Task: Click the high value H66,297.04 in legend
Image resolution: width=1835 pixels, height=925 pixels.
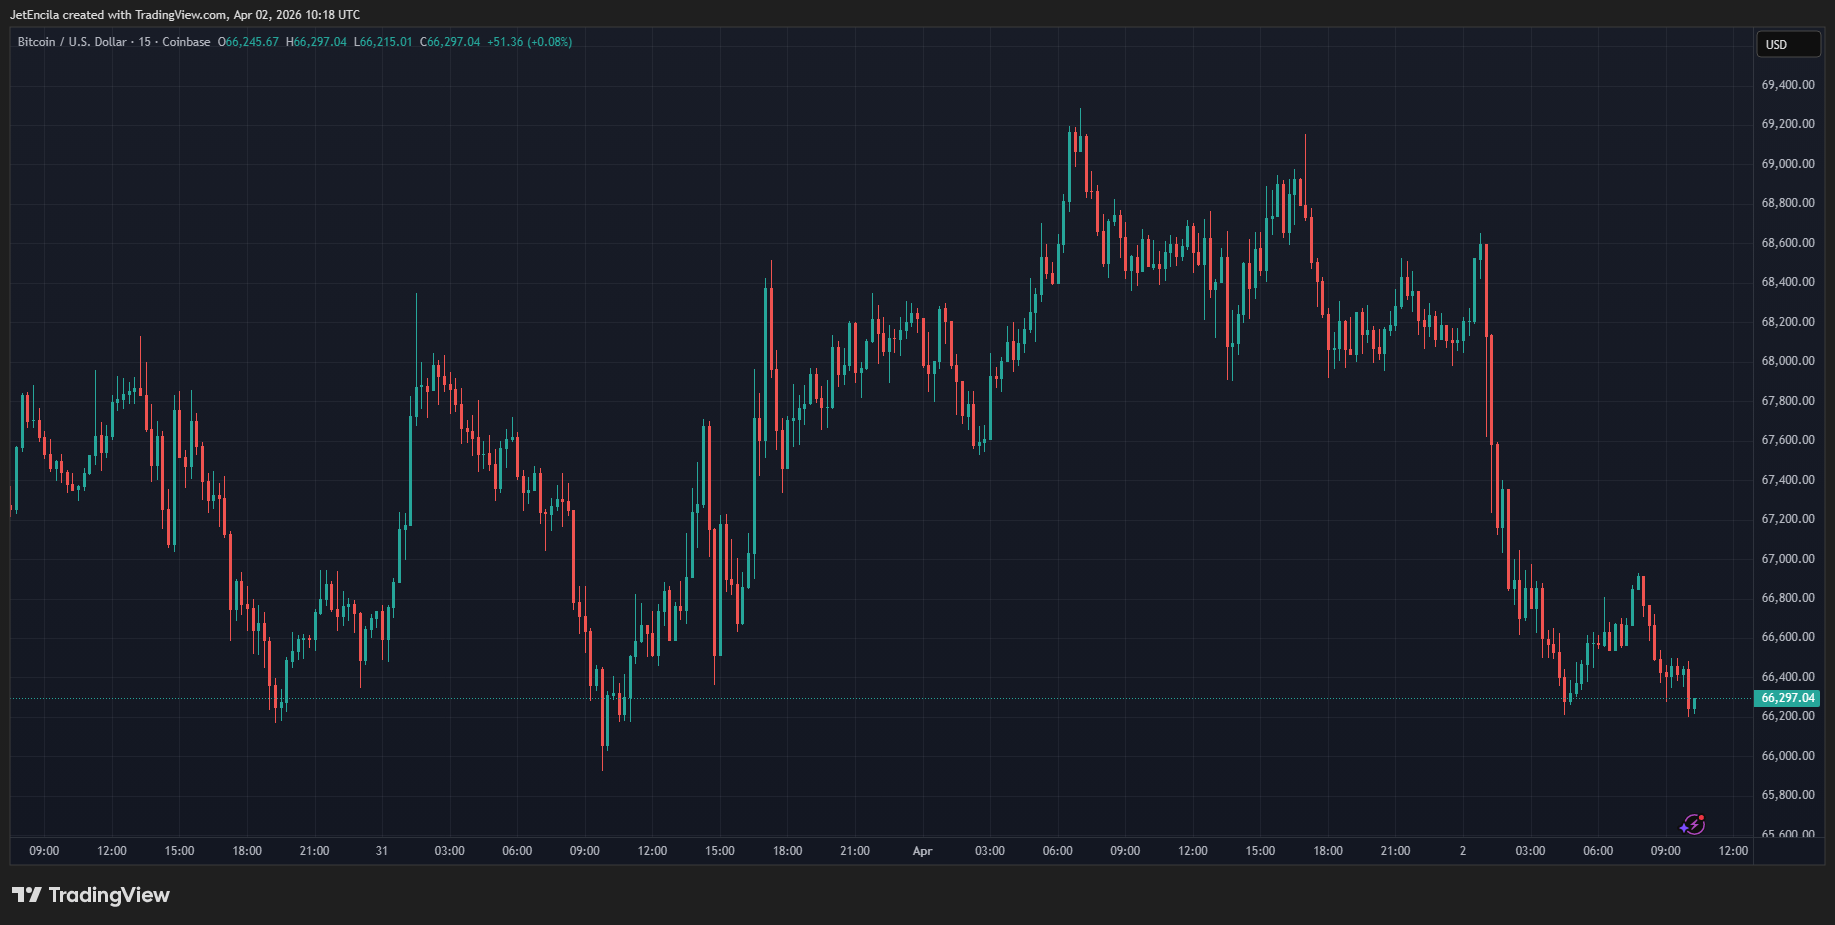Action: point(316,42)
